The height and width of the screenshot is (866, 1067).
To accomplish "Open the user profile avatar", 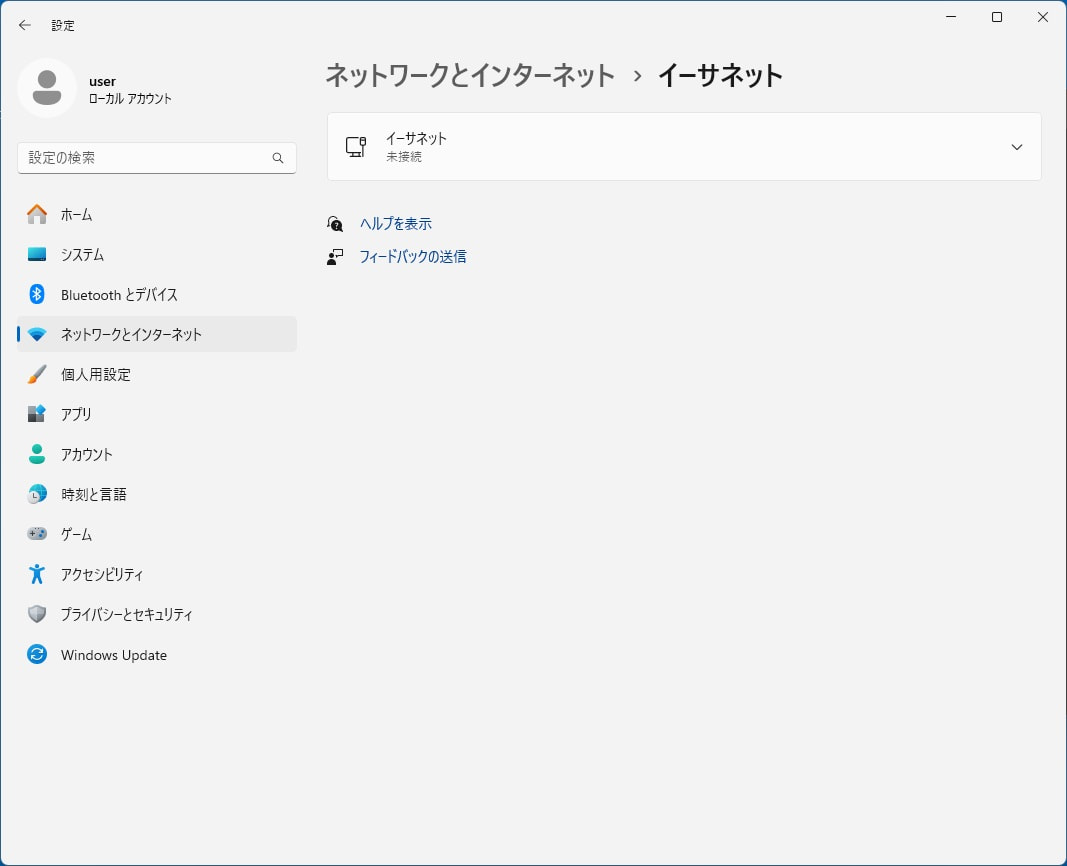I will point(47,88).
